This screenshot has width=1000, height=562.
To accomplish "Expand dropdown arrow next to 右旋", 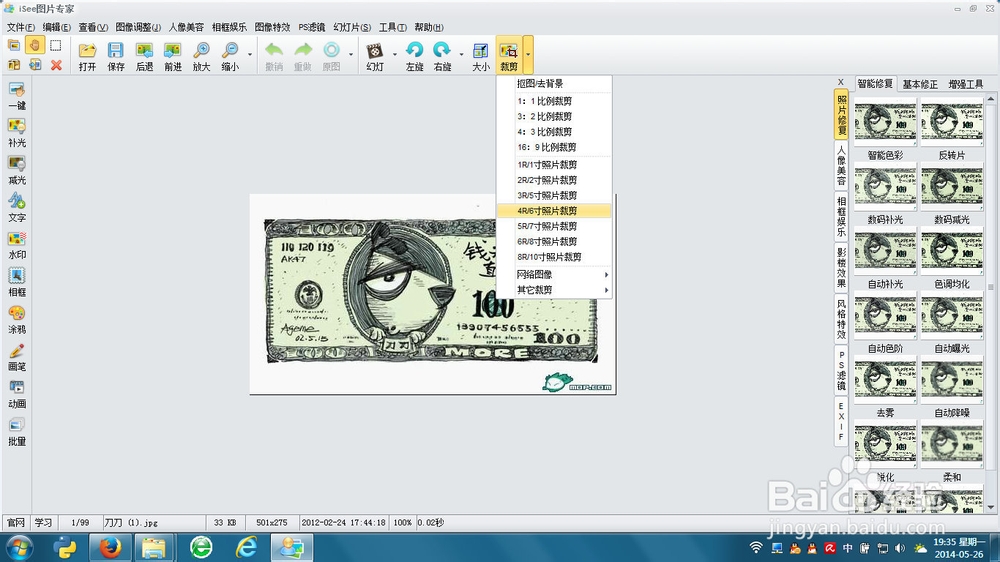I will (462, 54).
